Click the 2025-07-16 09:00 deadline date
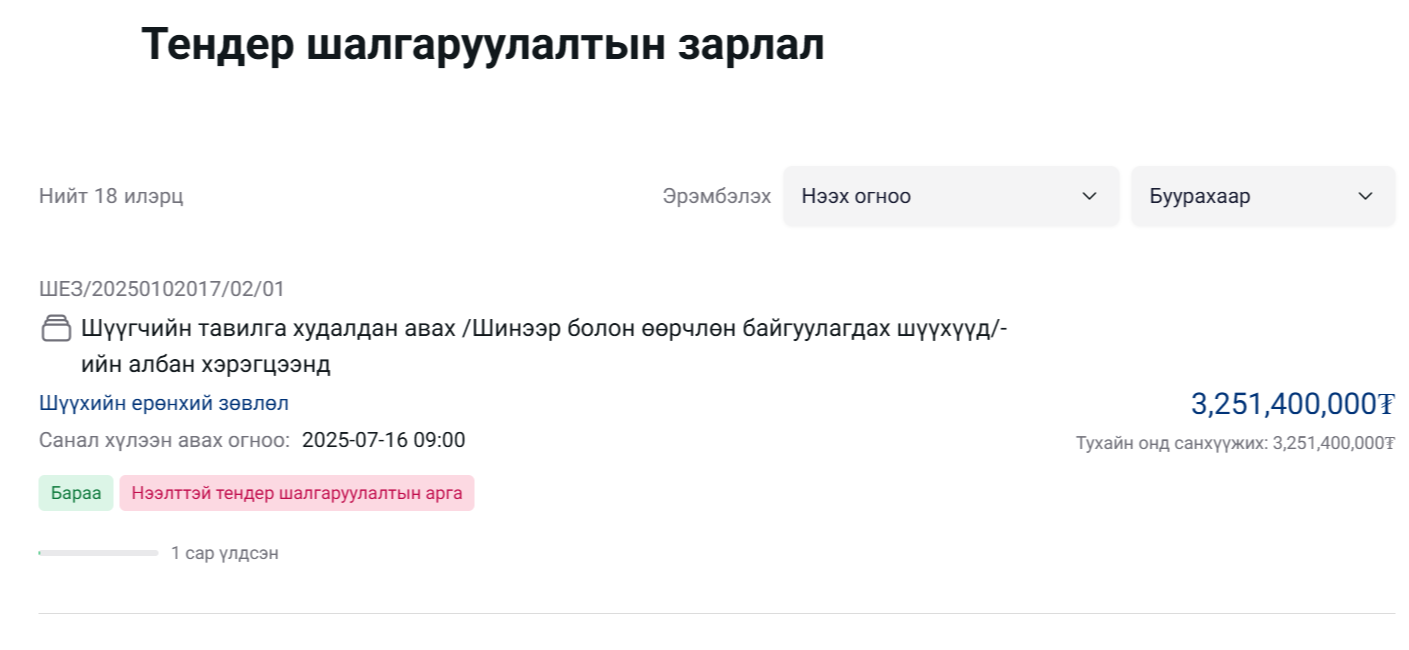This screenshot has height=650, width=1409. [x=384, y=440]
